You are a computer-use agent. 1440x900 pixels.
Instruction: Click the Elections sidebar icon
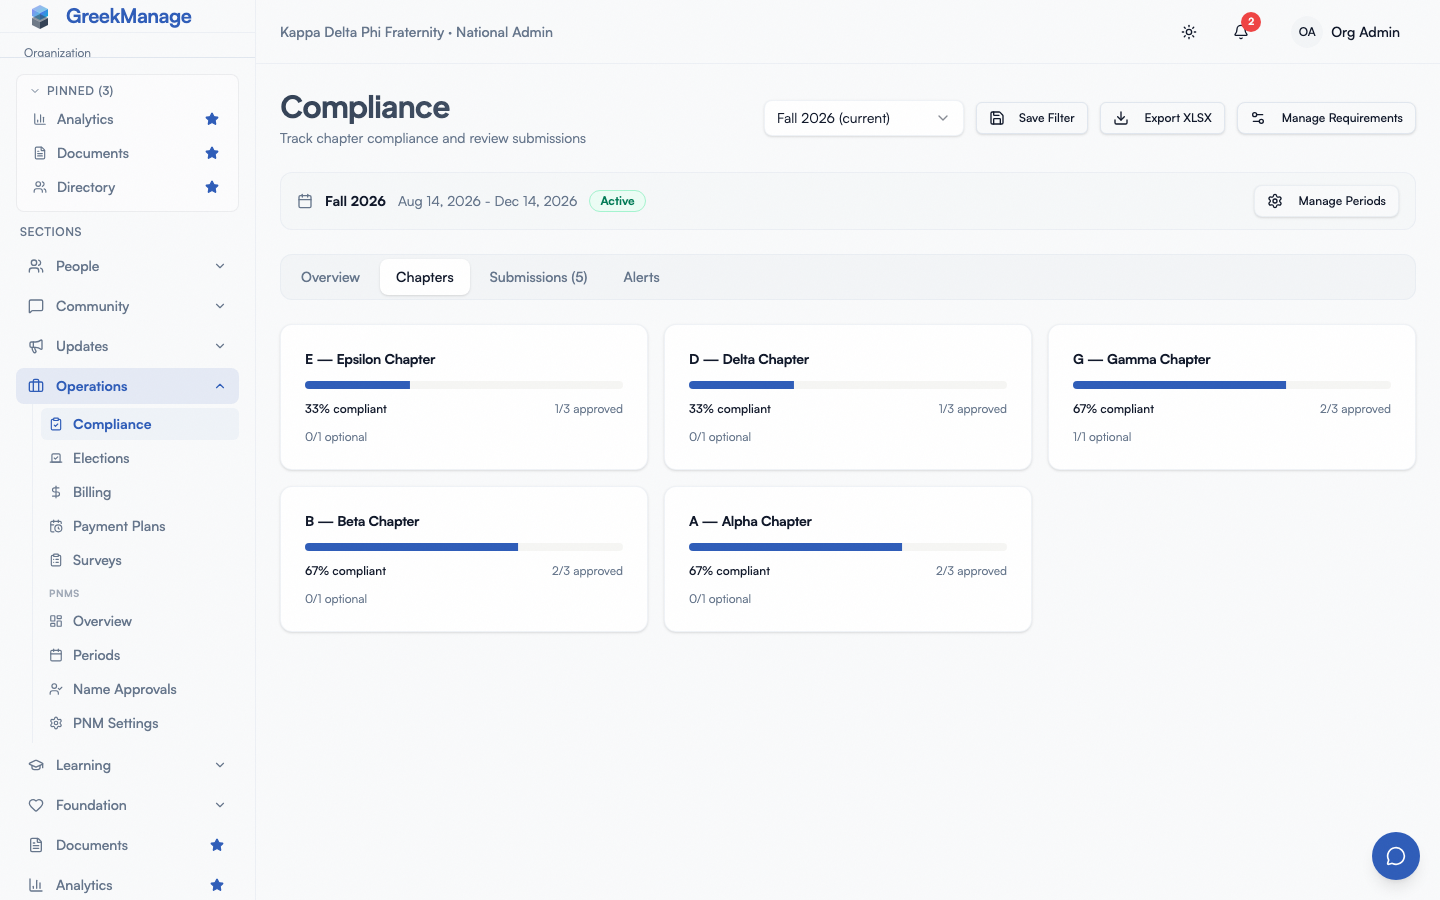(56, 458)
